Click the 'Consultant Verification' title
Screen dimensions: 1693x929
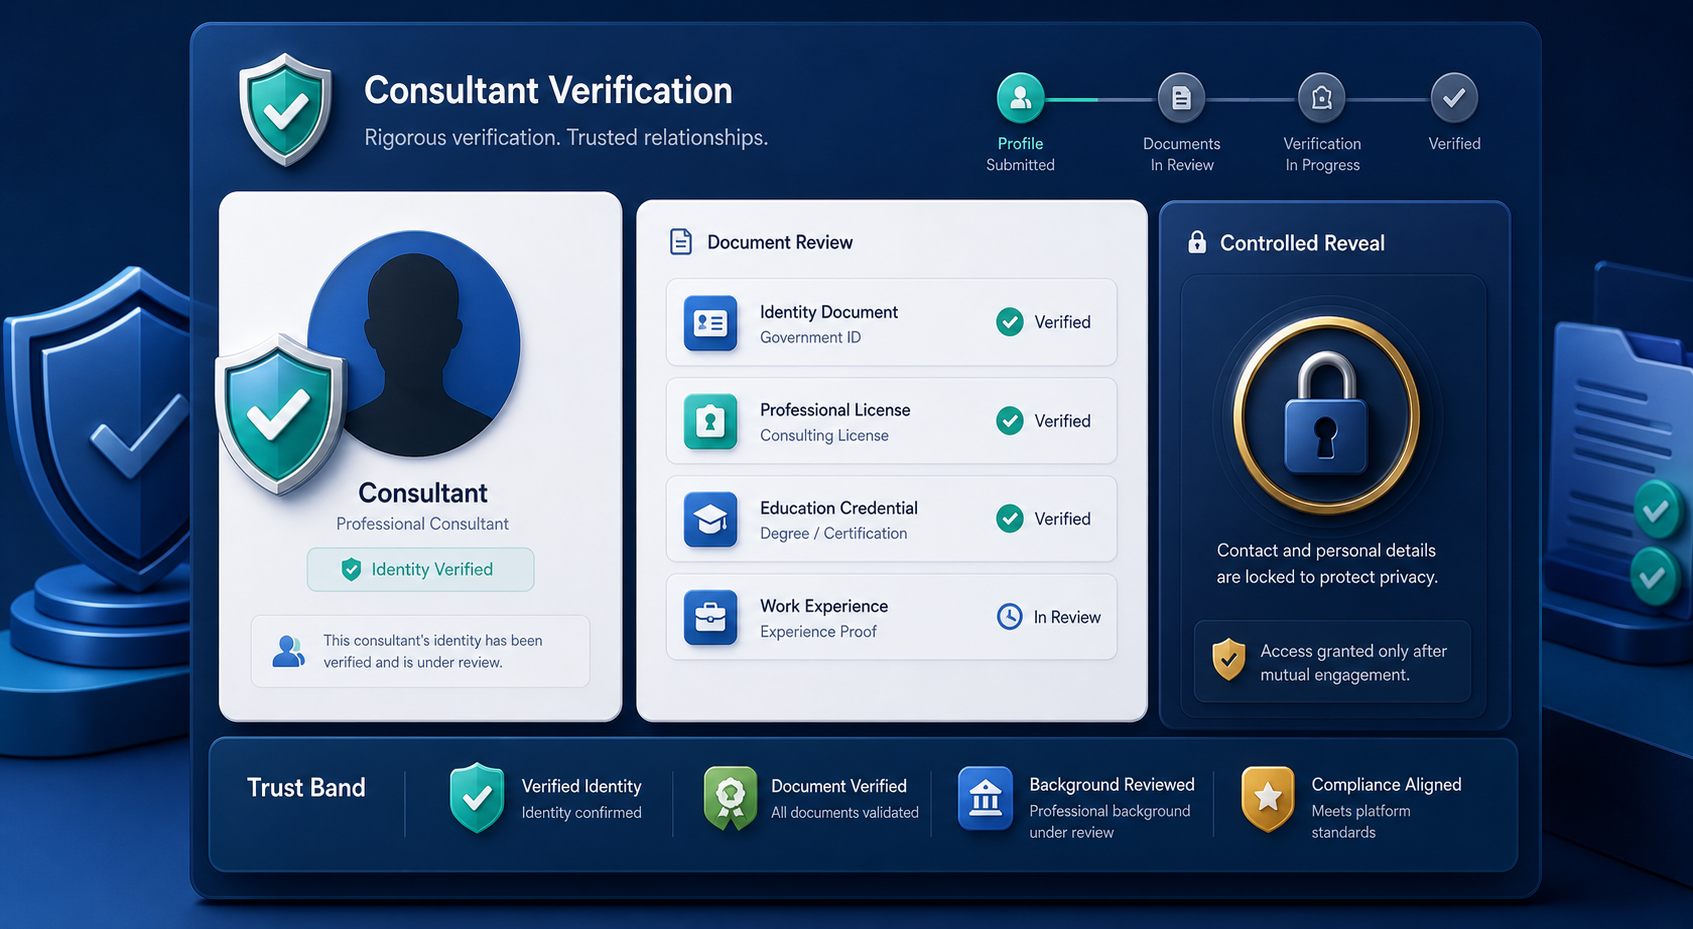coord(548,90)
